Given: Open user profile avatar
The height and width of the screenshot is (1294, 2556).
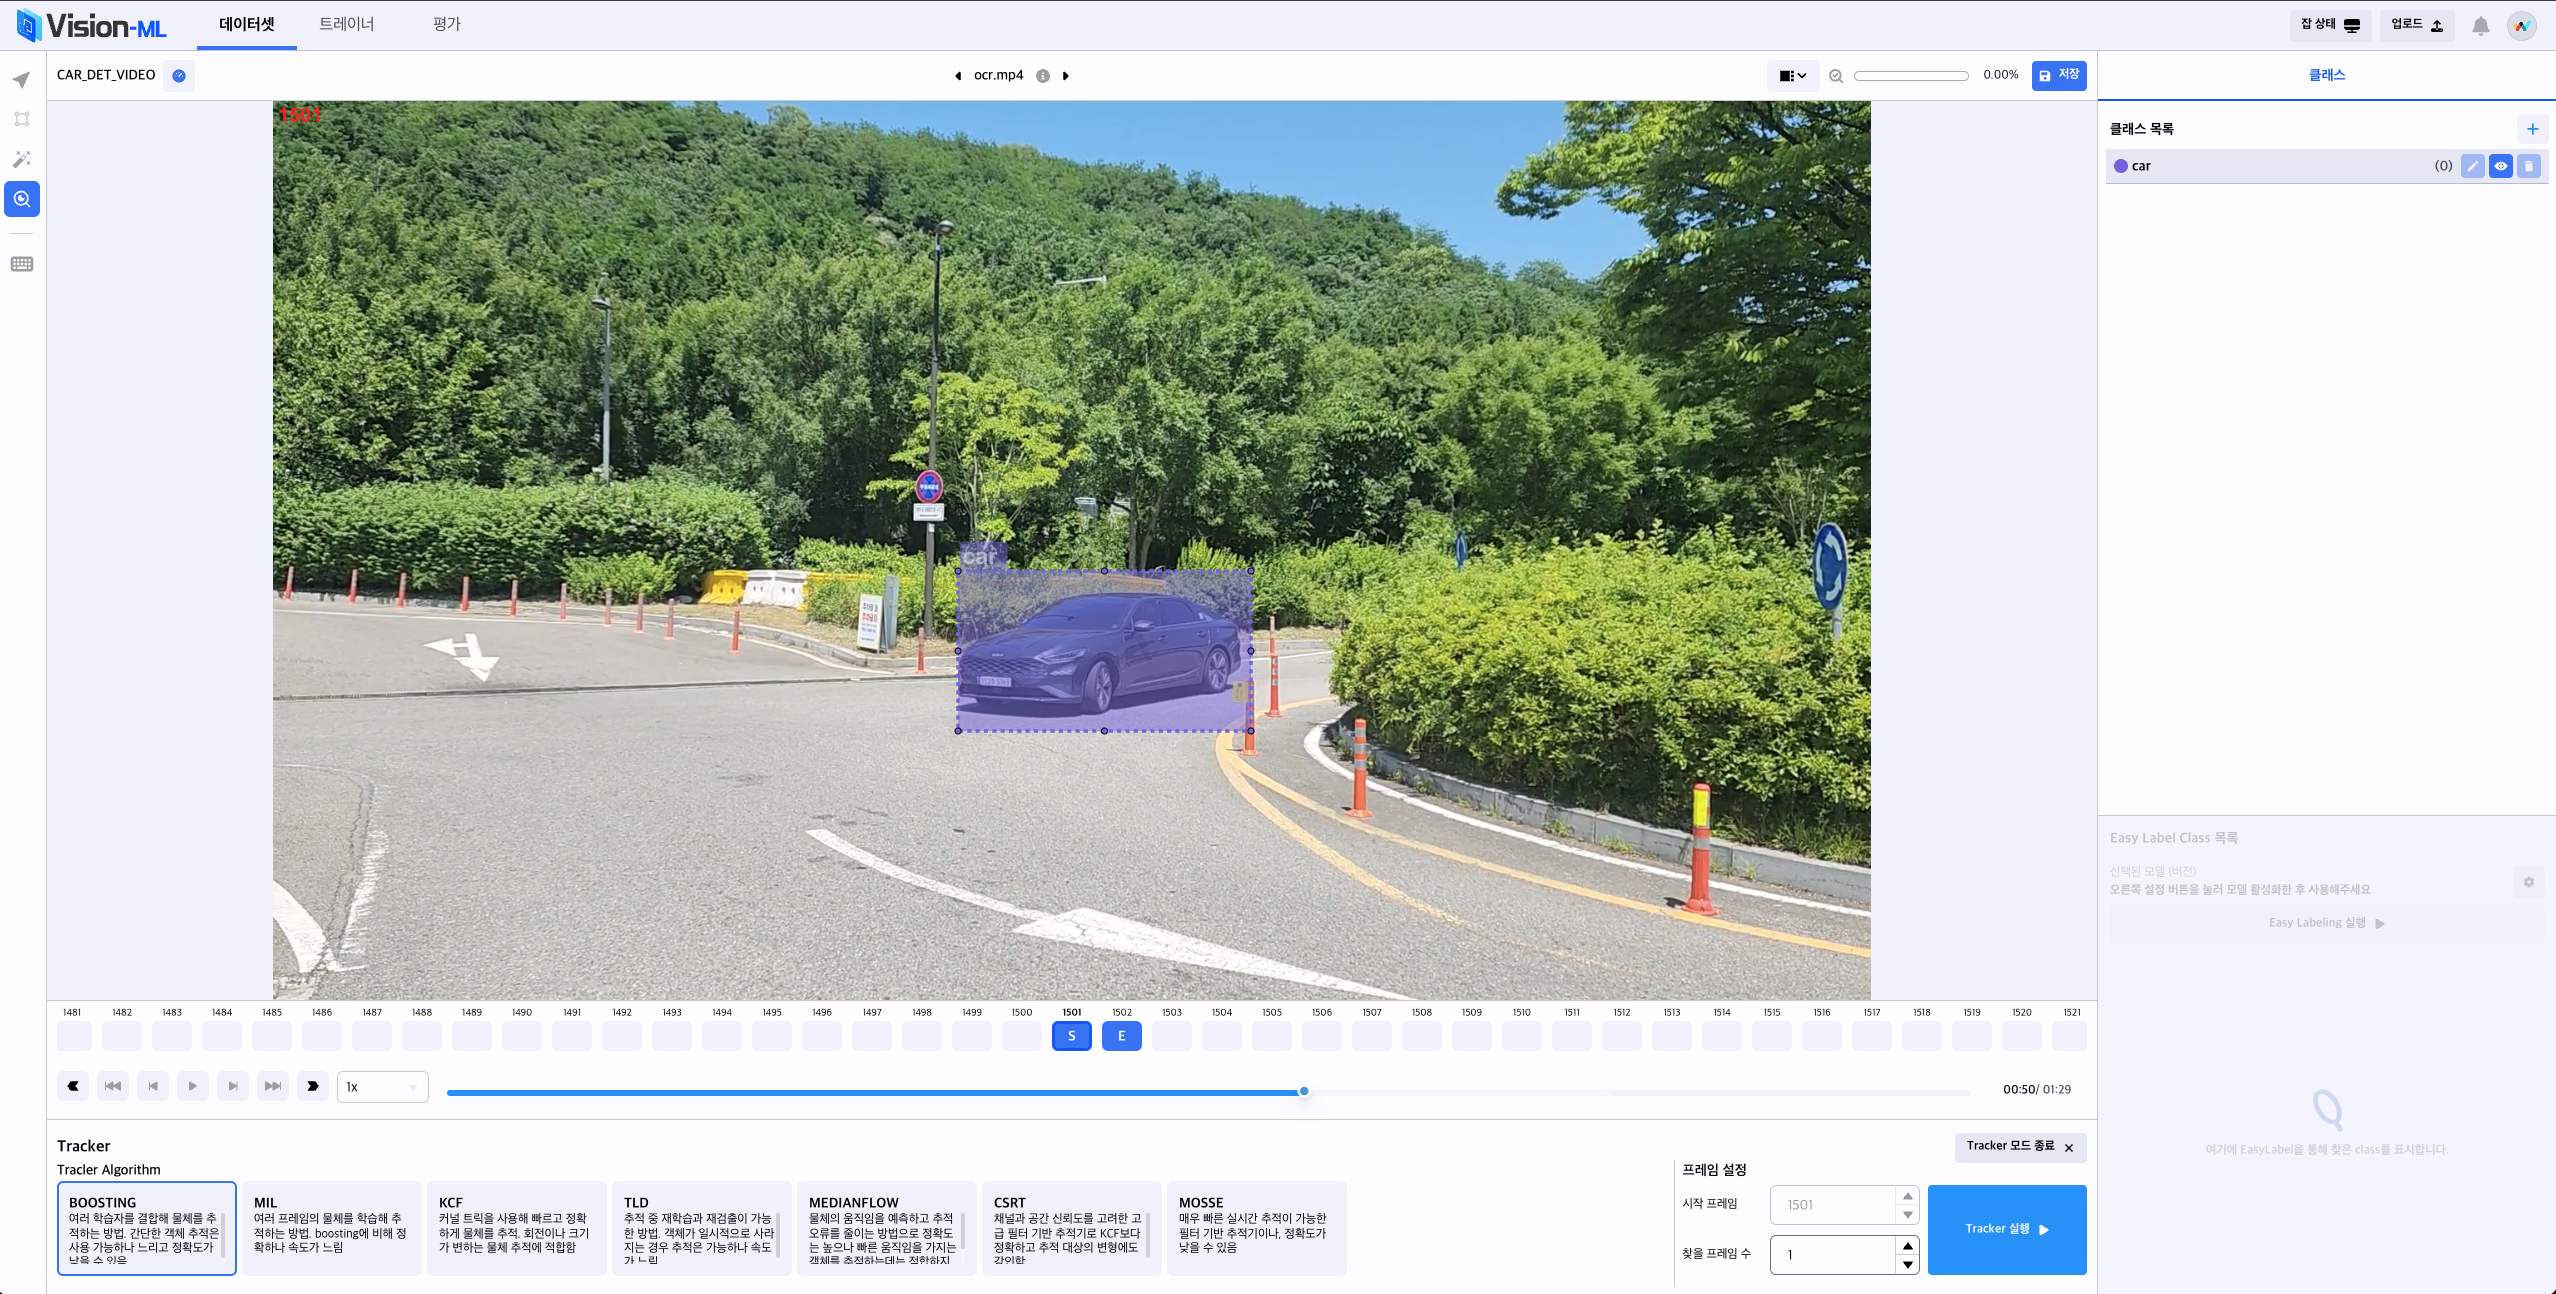Looking at the screenshot, I should click(x=2522, y=26).
